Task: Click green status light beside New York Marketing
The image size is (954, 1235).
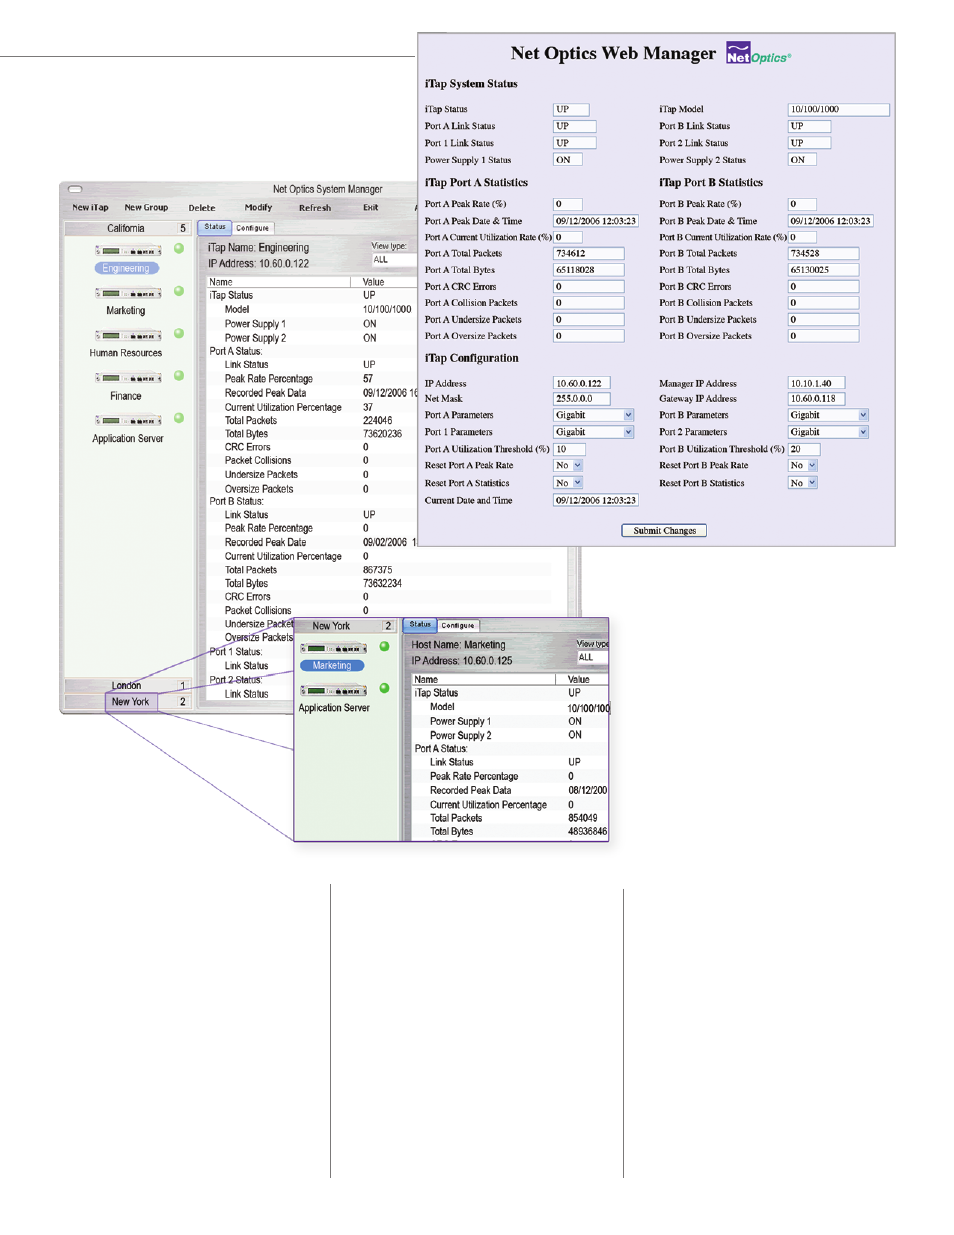Action: click(384, 646)
